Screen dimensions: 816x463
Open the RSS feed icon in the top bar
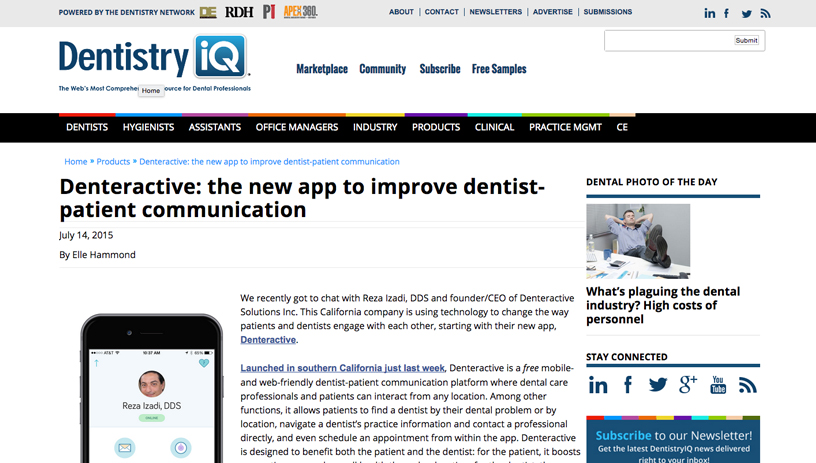click(x=765, y=14)
